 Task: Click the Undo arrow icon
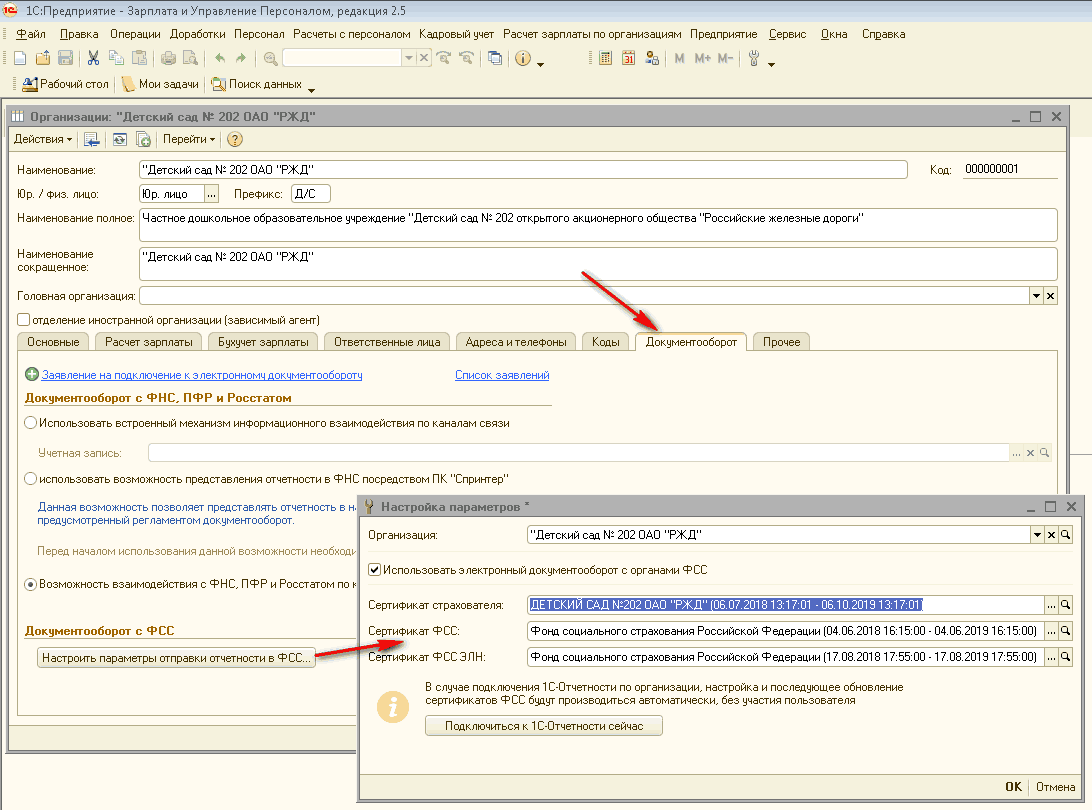coord(220,59)
